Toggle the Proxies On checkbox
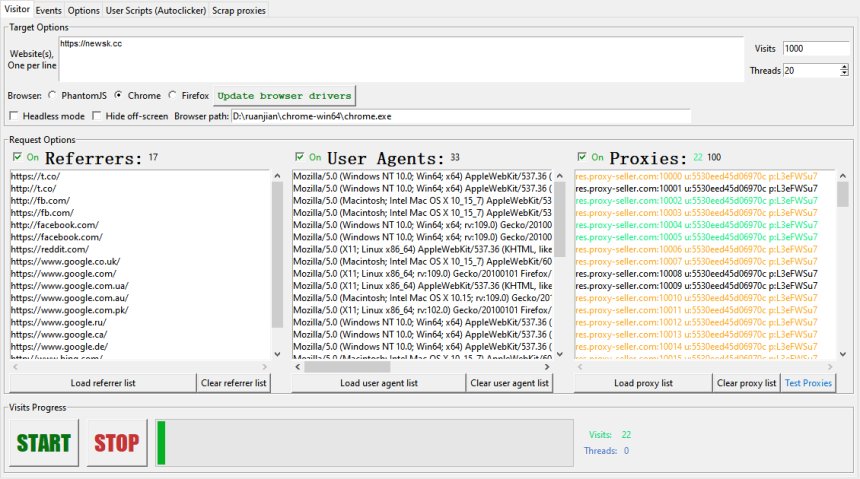 coord(582,157)
